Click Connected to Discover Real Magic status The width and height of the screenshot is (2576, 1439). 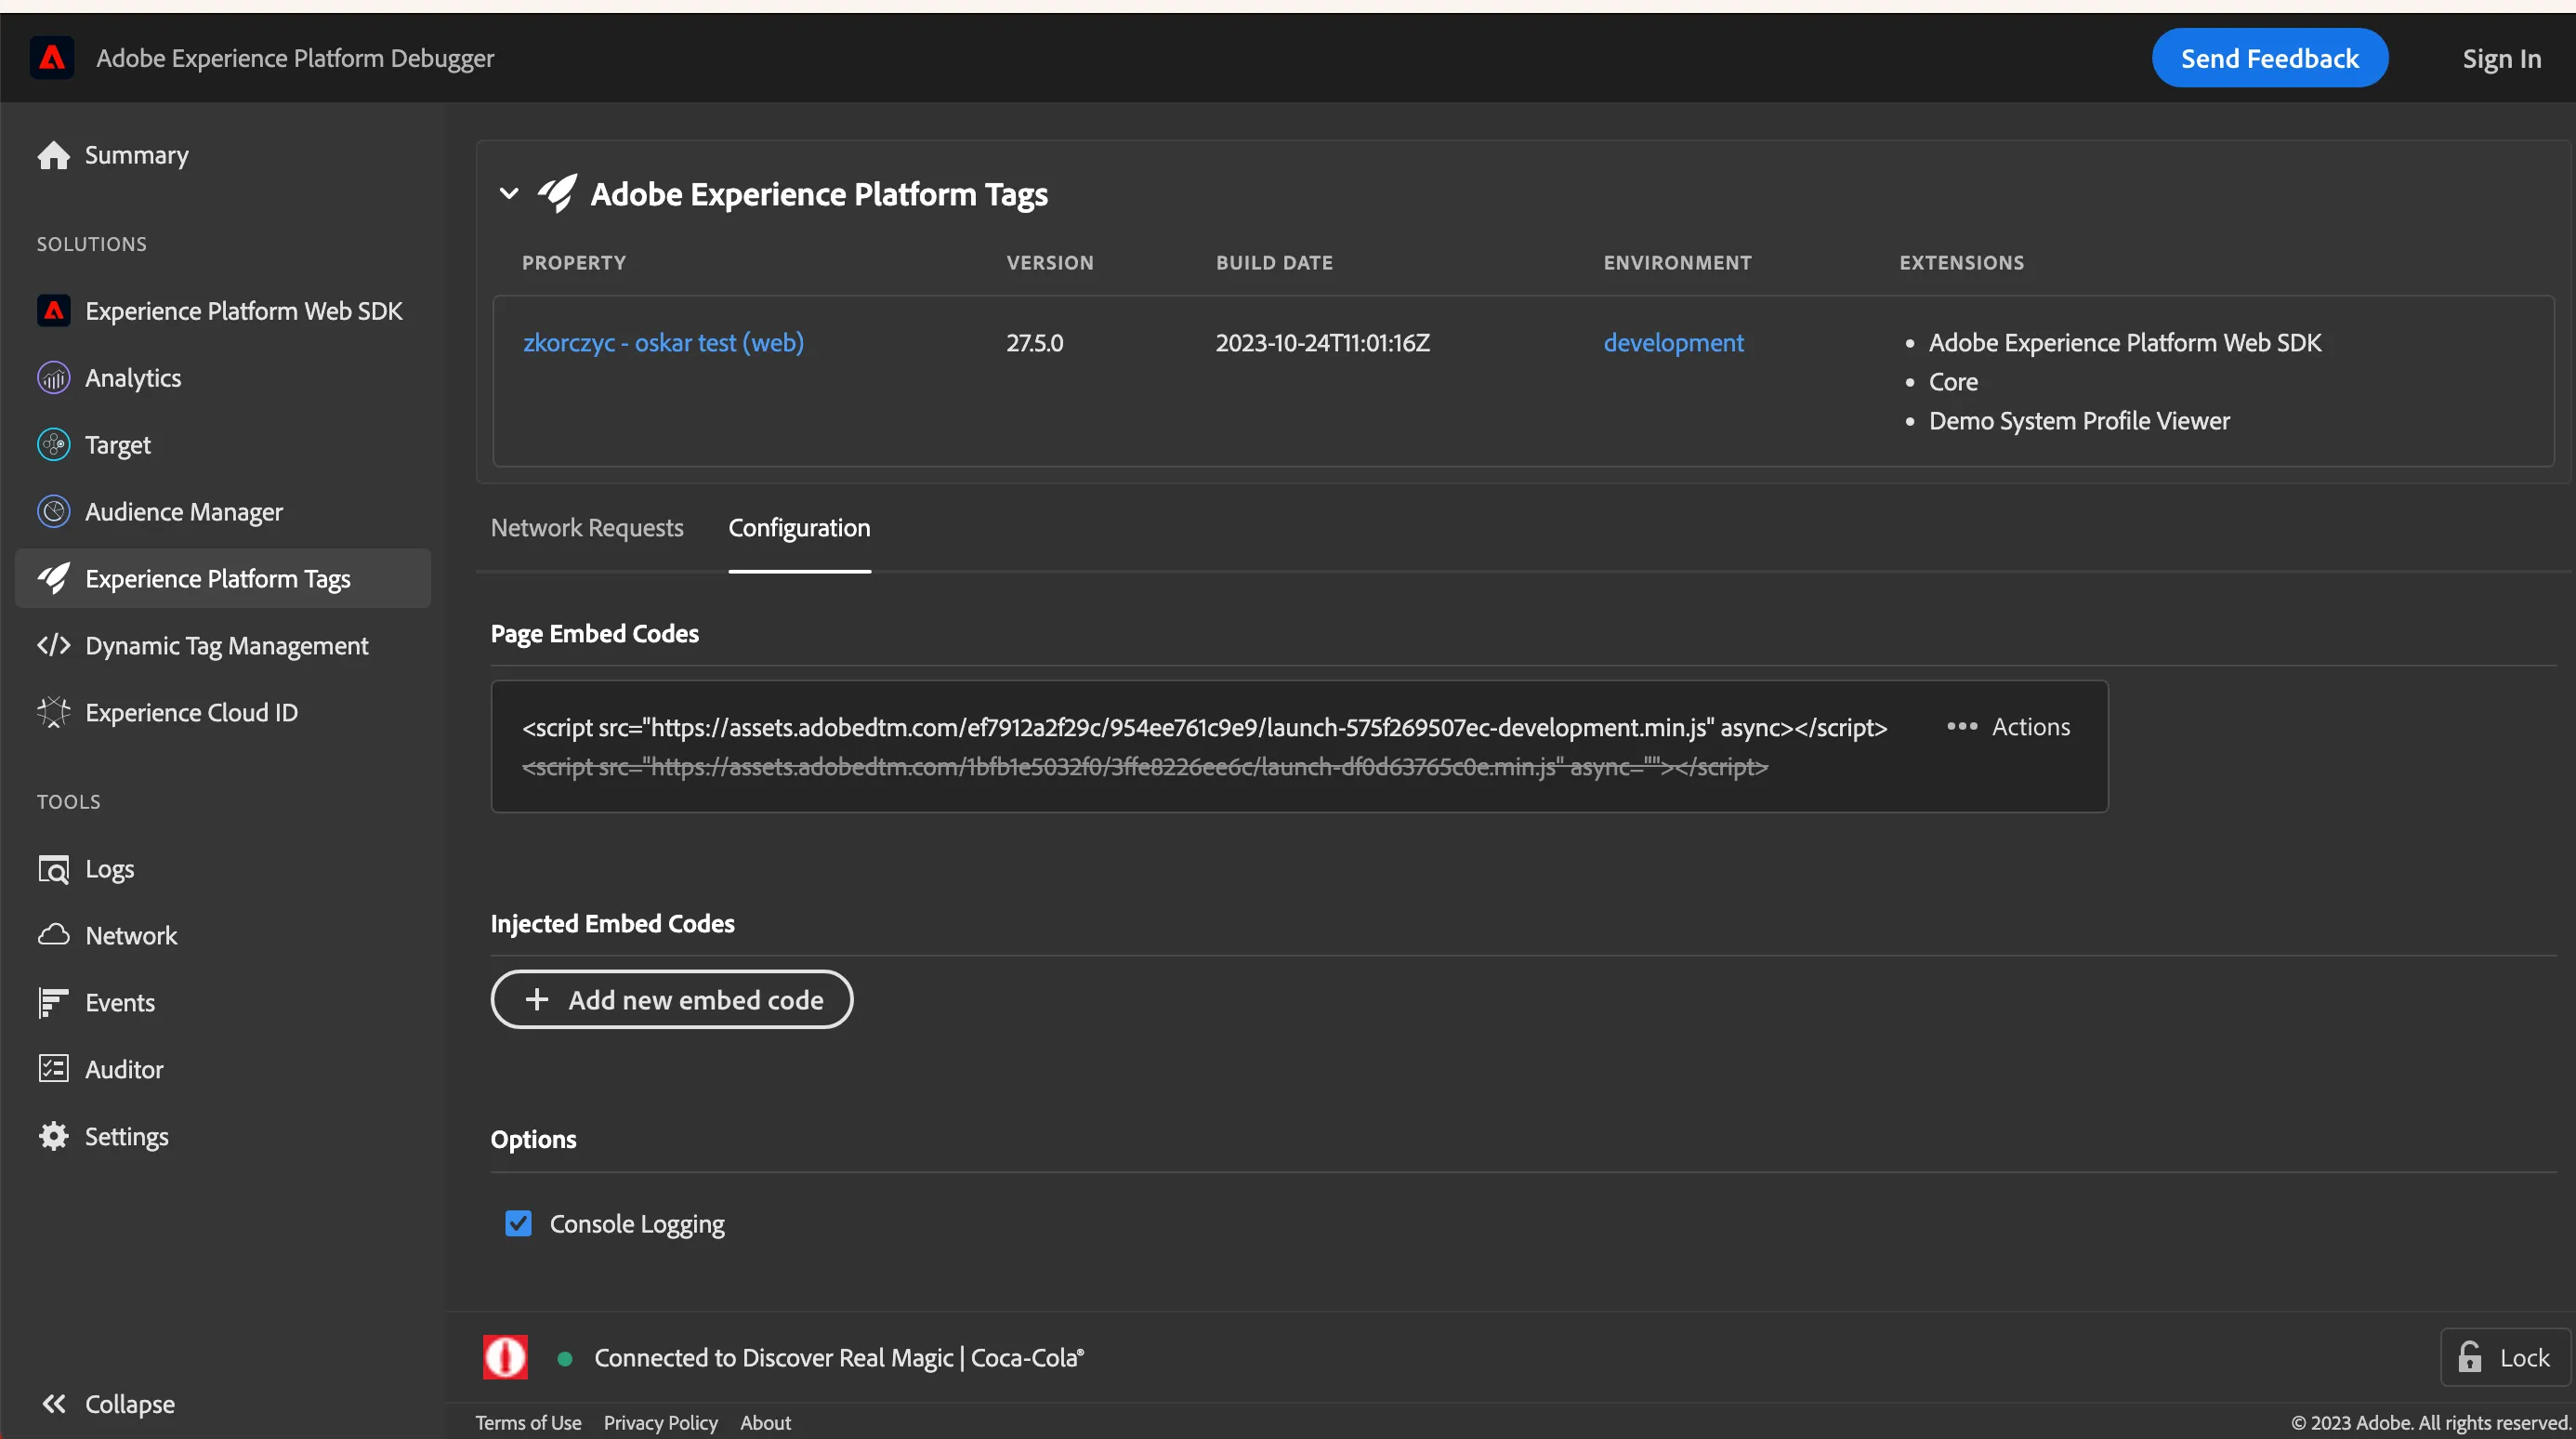click(x=839, y=1358)
